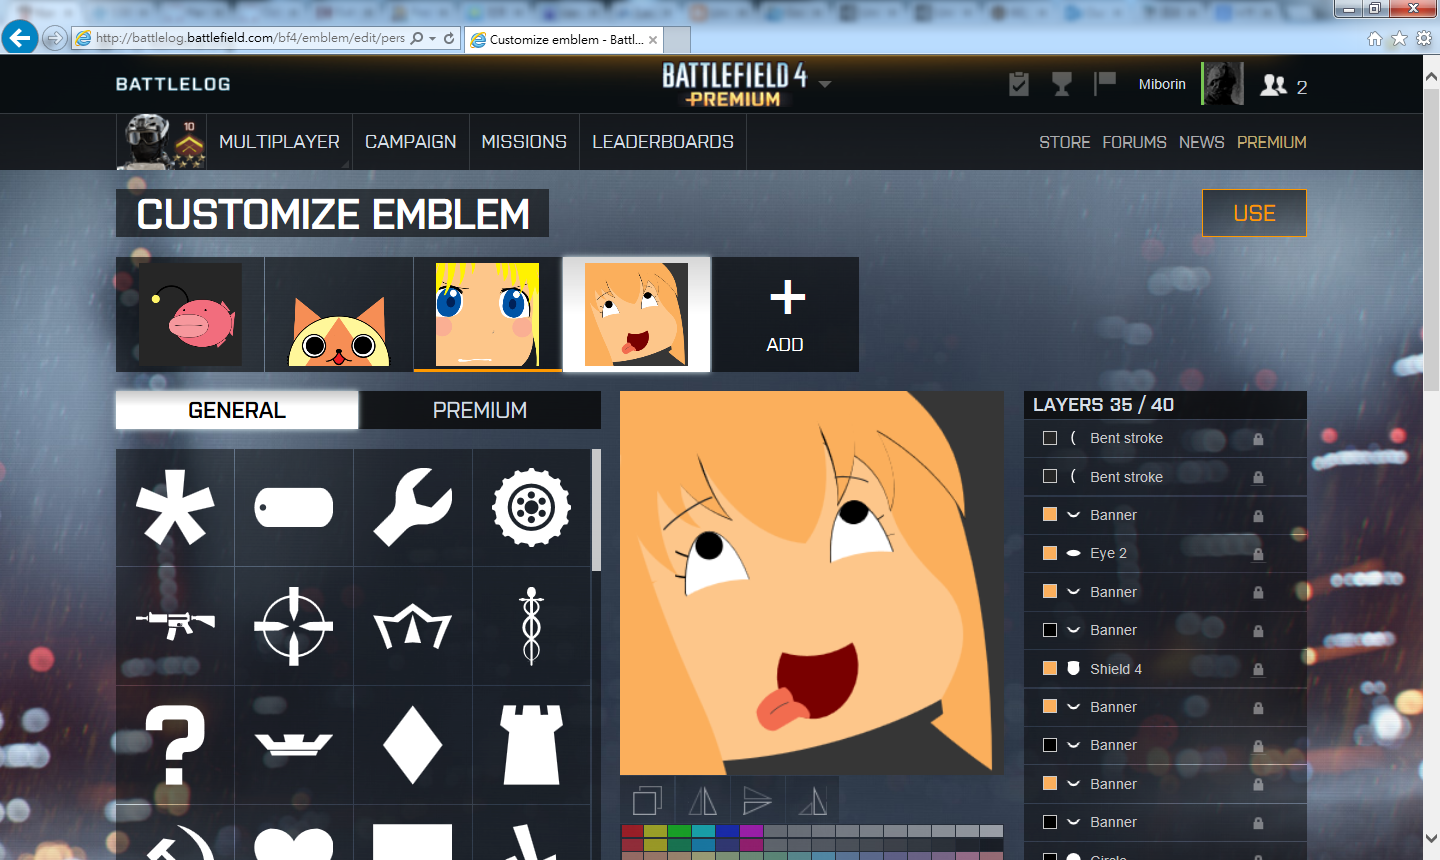Pick the assault rifle shape

pyautogui.click(x=175, y=625)
